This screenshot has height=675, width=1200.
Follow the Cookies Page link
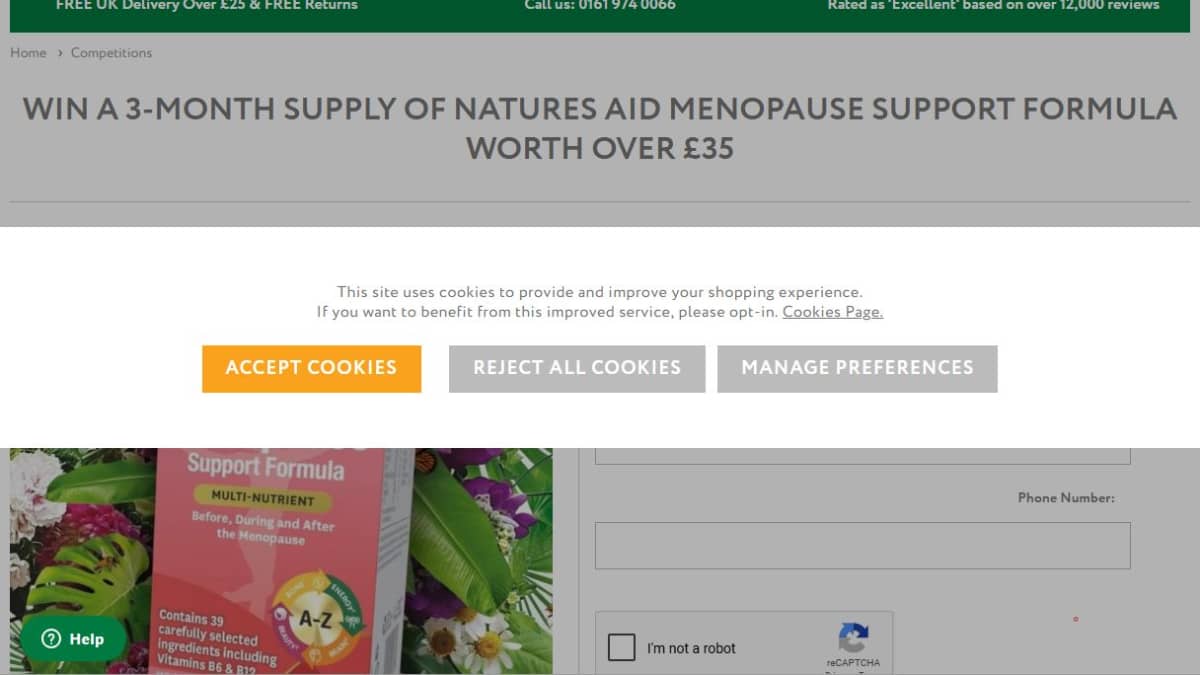(832, 312)
